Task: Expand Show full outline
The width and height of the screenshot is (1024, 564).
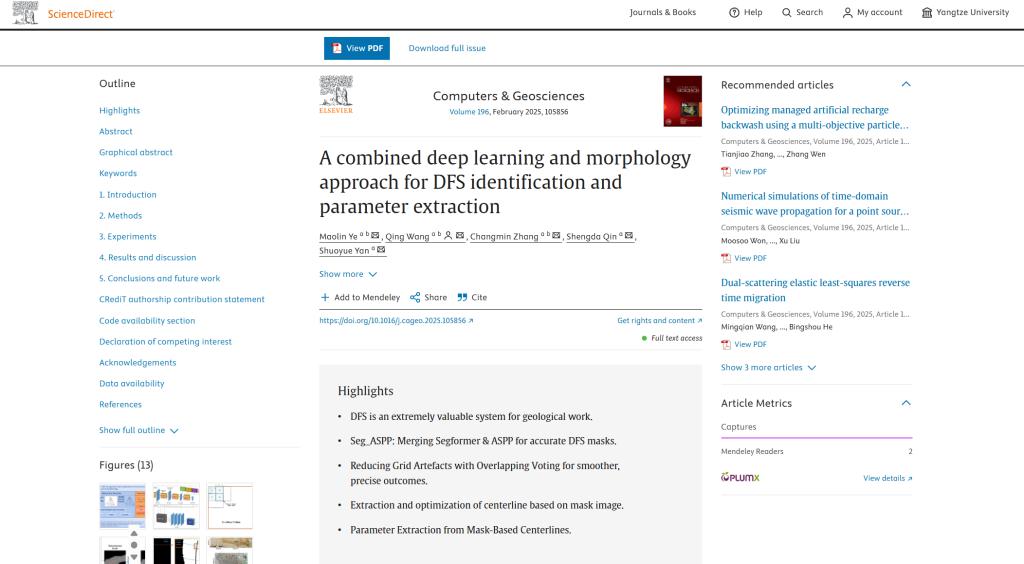Action: coord(138,430)
